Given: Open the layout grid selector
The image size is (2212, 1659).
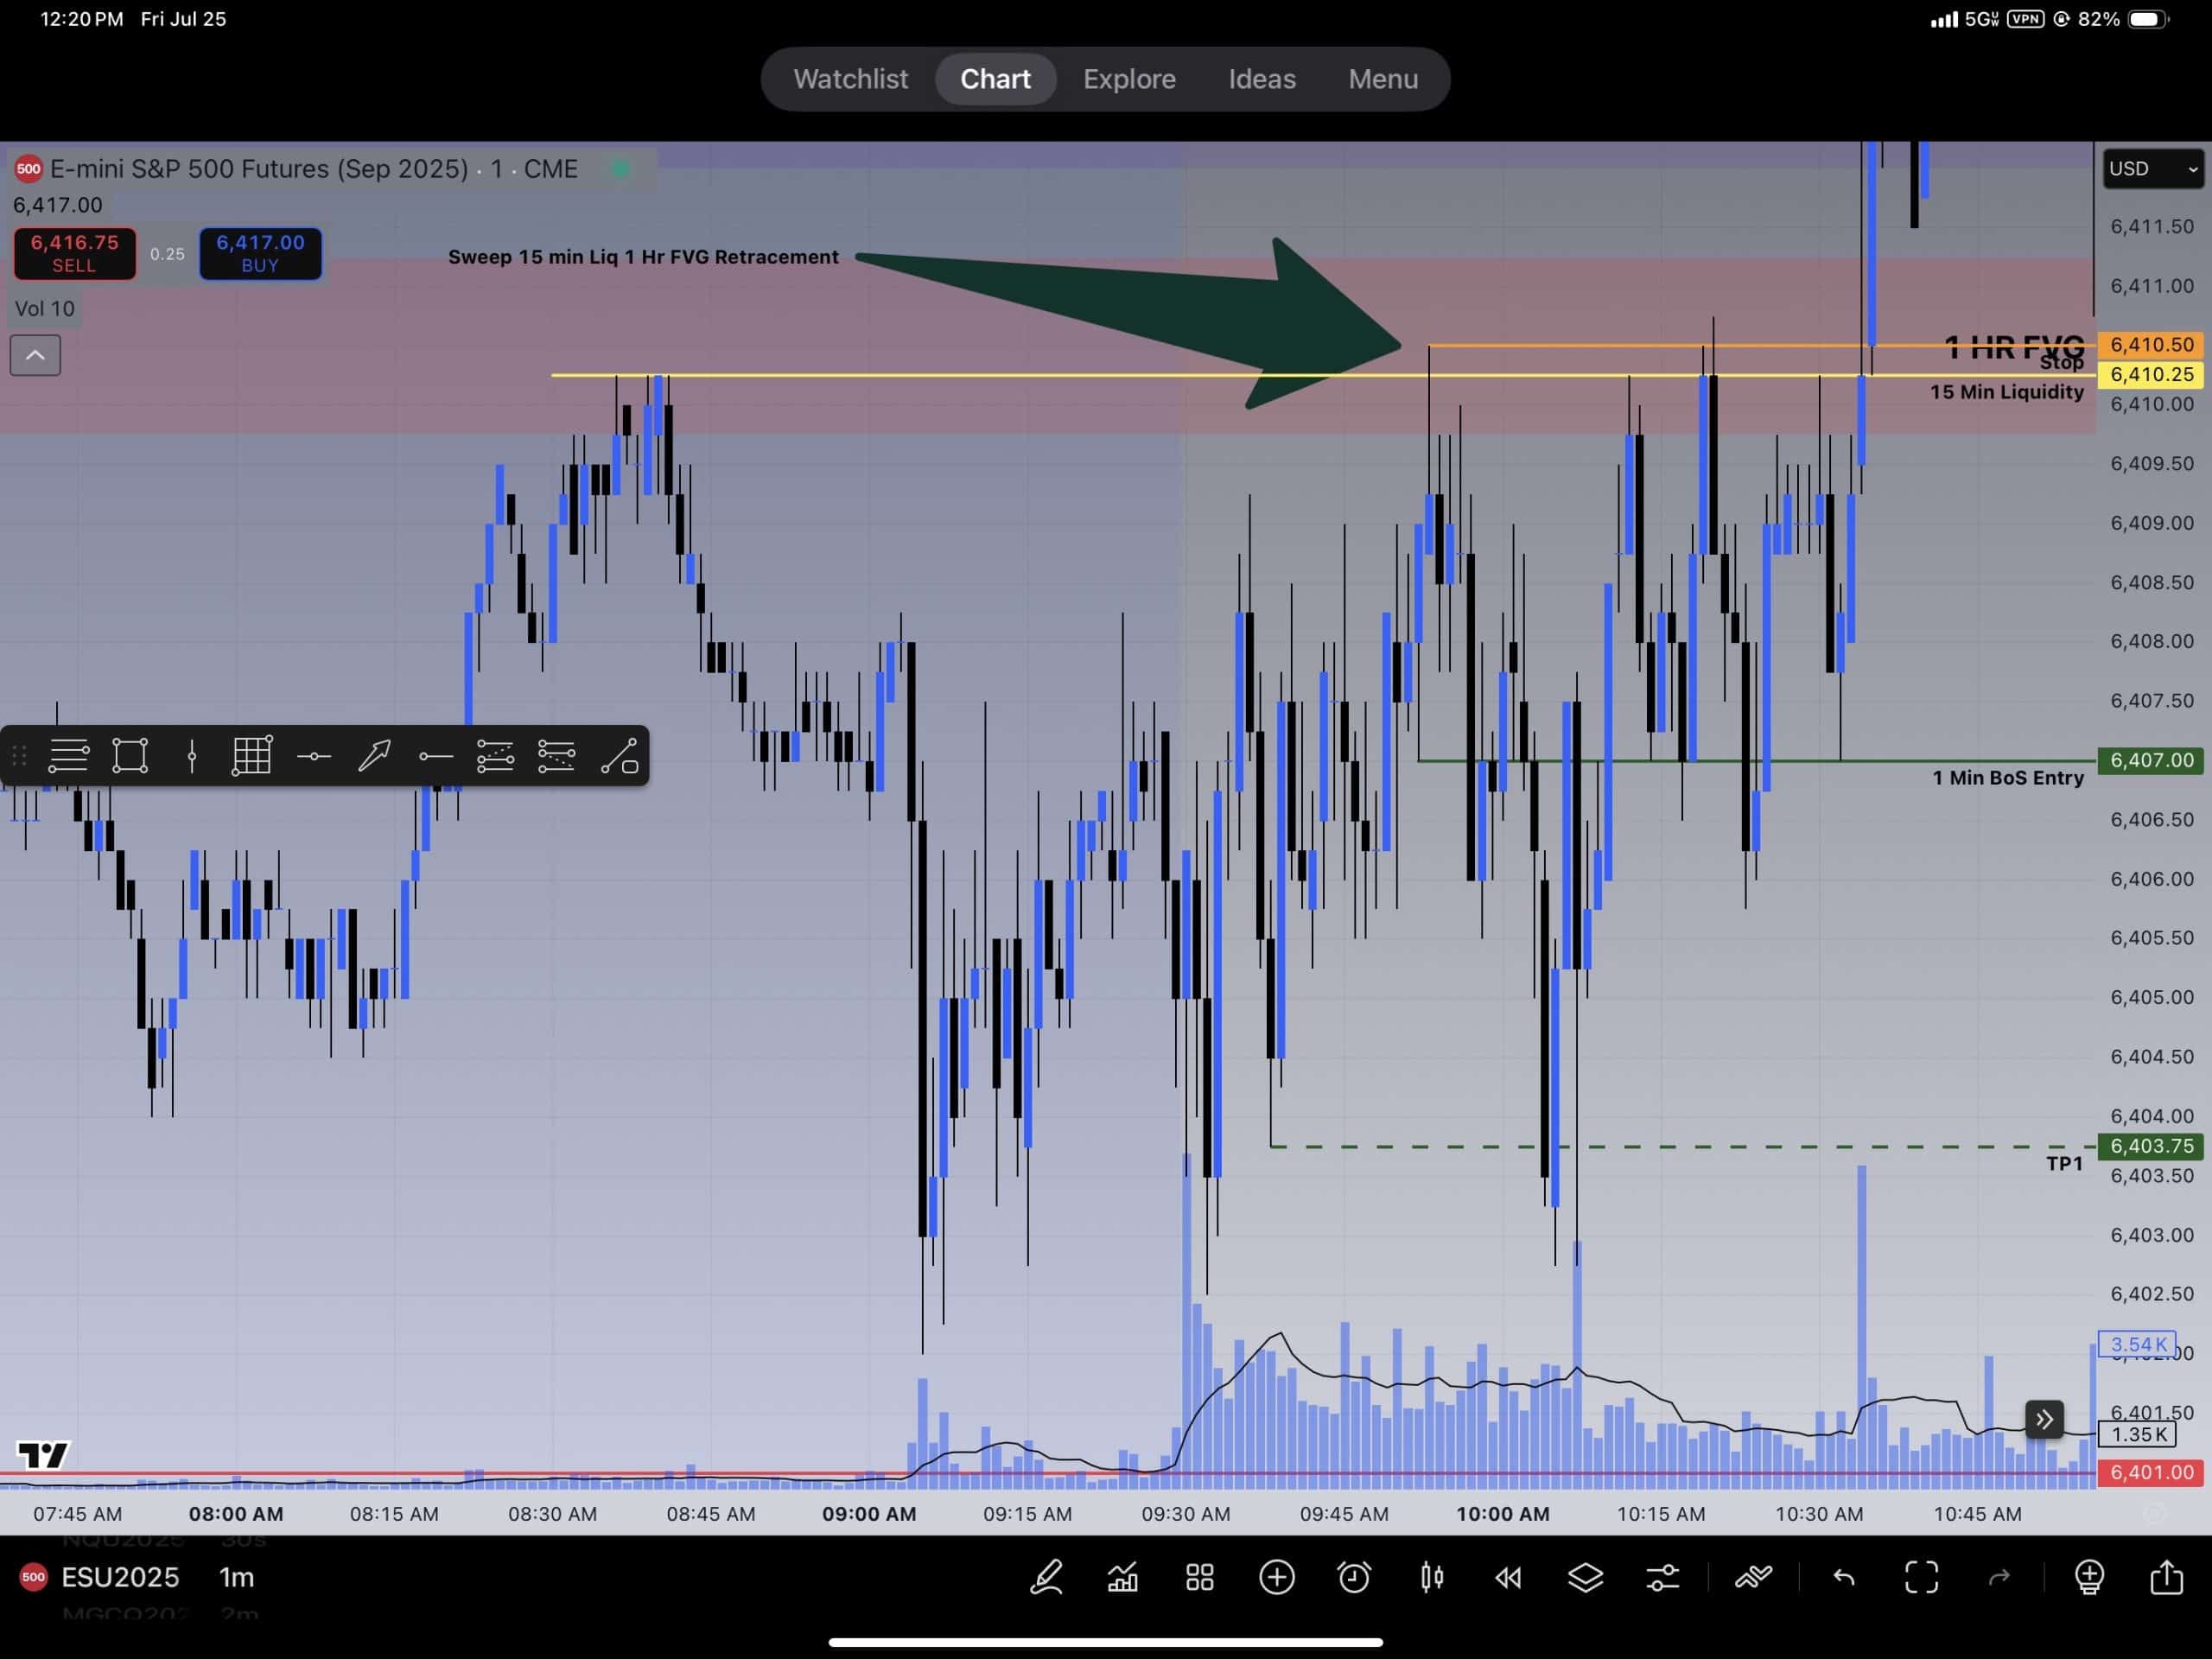Looking at the screenshot, I should 1200,1578.
